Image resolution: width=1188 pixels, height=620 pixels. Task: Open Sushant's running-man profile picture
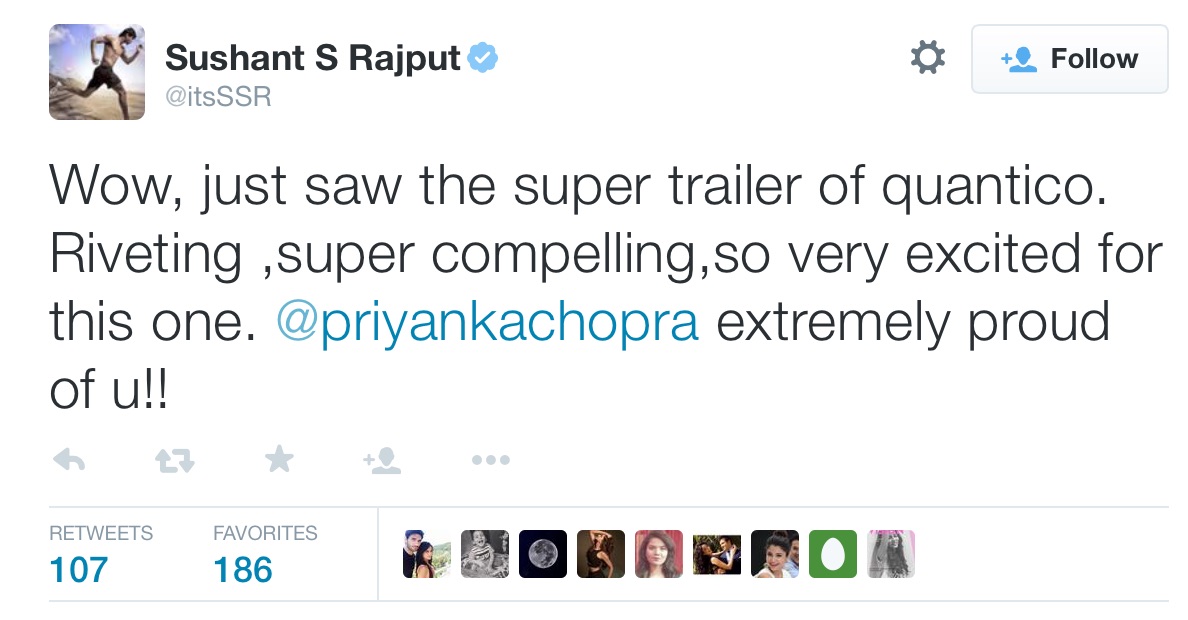[96, 71]
